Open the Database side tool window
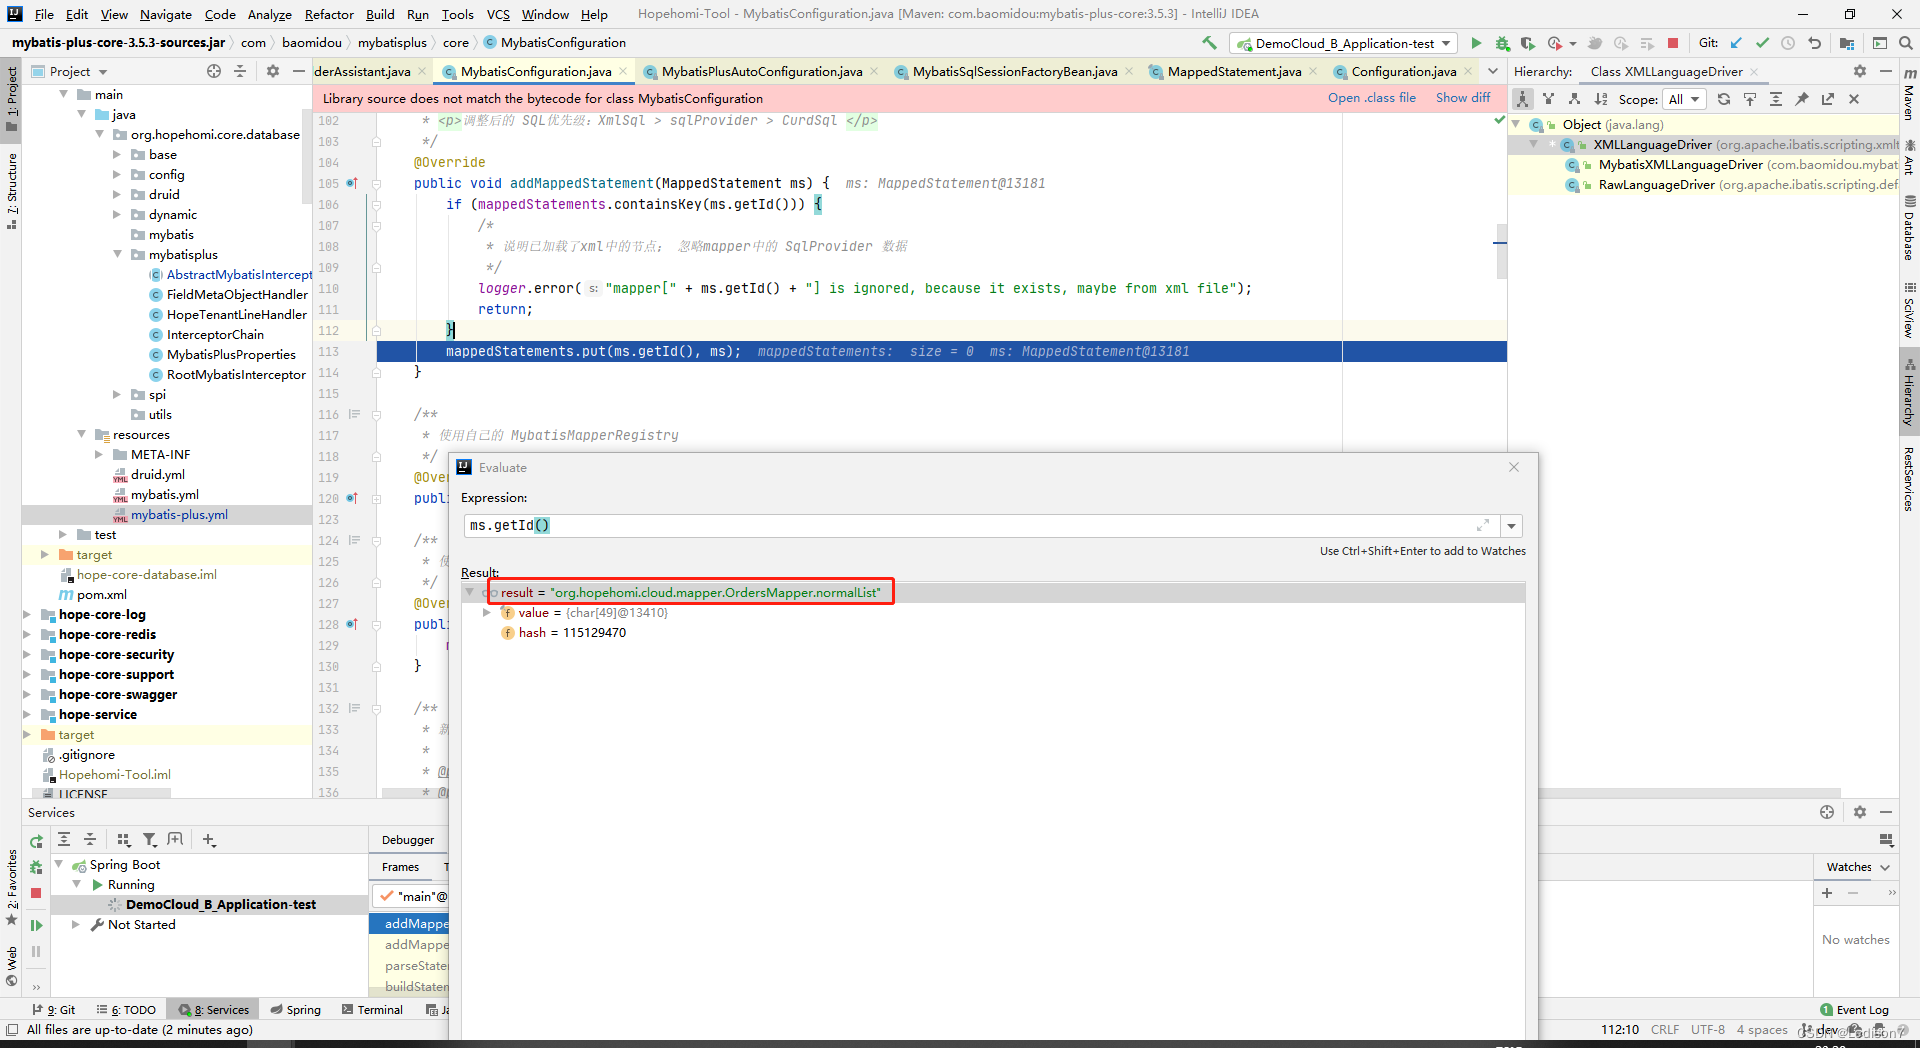1920x1048 pixels. (x=1909, y=229)
